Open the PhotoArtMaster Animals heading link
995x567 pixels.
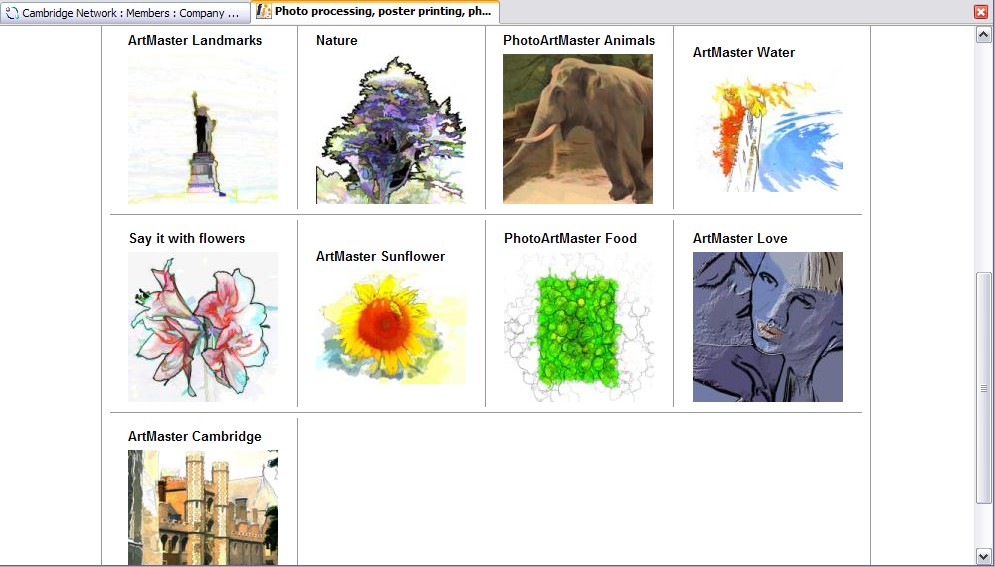pos(579,41)
